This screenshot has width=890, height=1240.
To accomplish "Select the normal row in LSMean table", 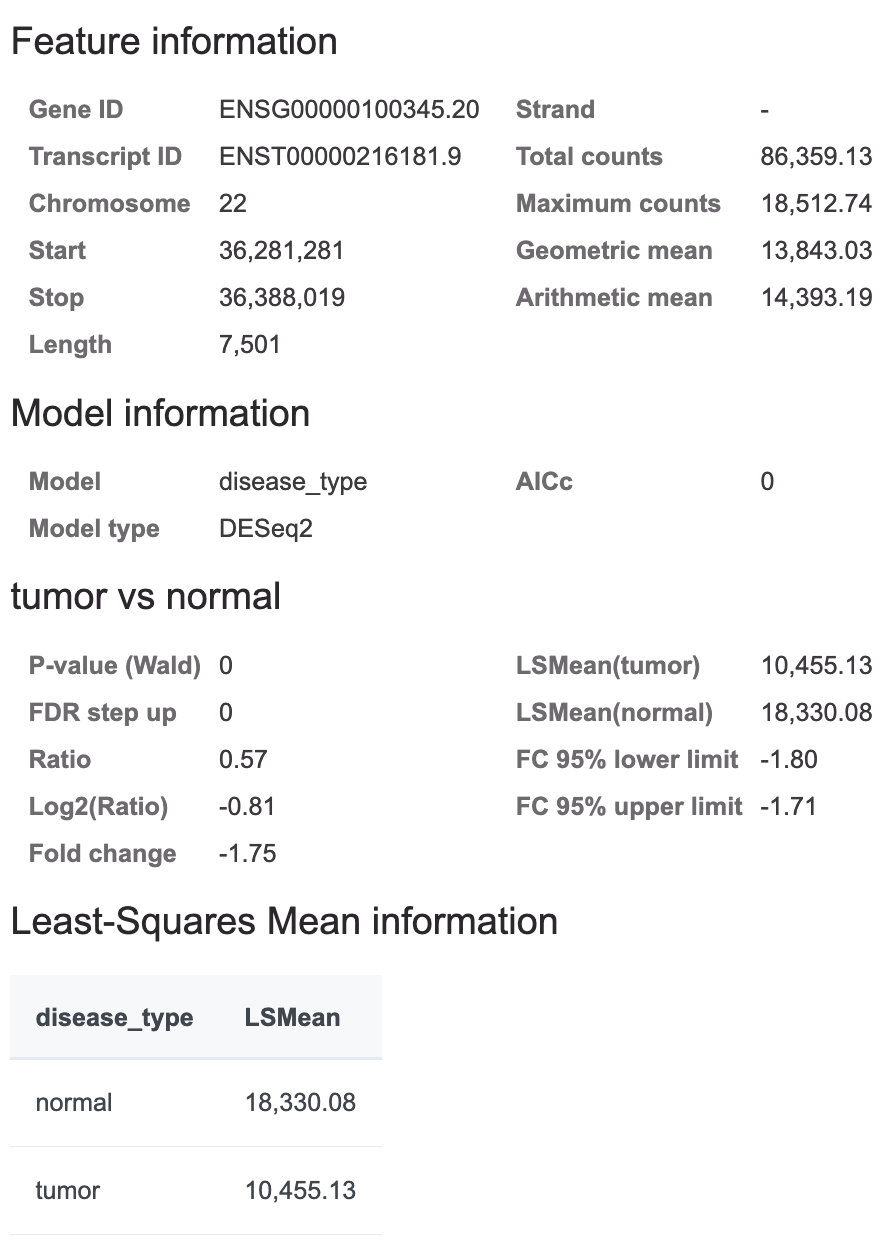I will tap(196, 1103).
